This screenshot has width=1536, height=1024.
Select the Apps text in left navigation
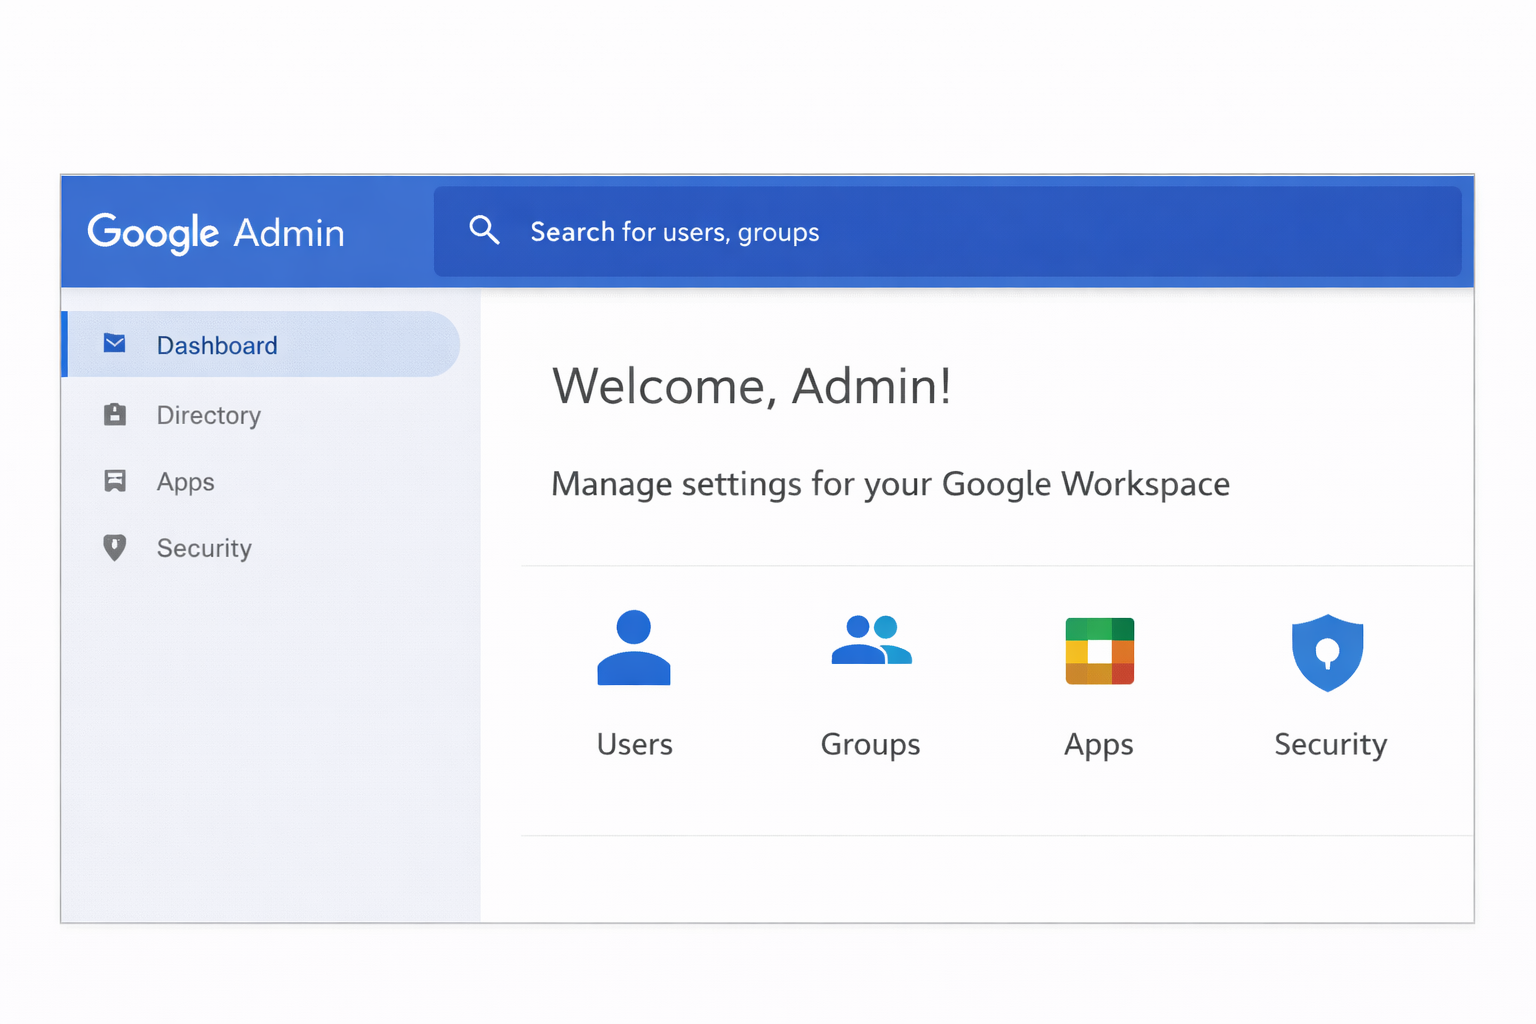(x=185, y=482)
